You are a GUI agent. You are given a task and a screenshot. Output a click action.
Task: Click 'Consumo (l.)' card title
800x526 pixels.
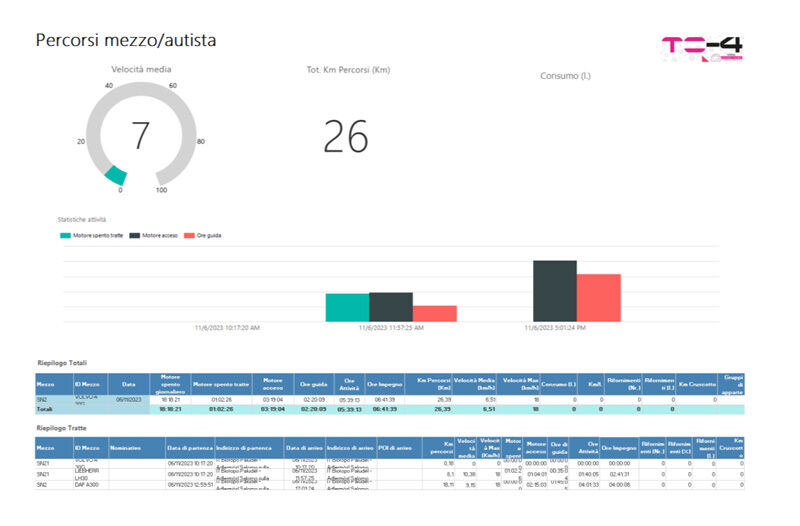tap(567, 76)
